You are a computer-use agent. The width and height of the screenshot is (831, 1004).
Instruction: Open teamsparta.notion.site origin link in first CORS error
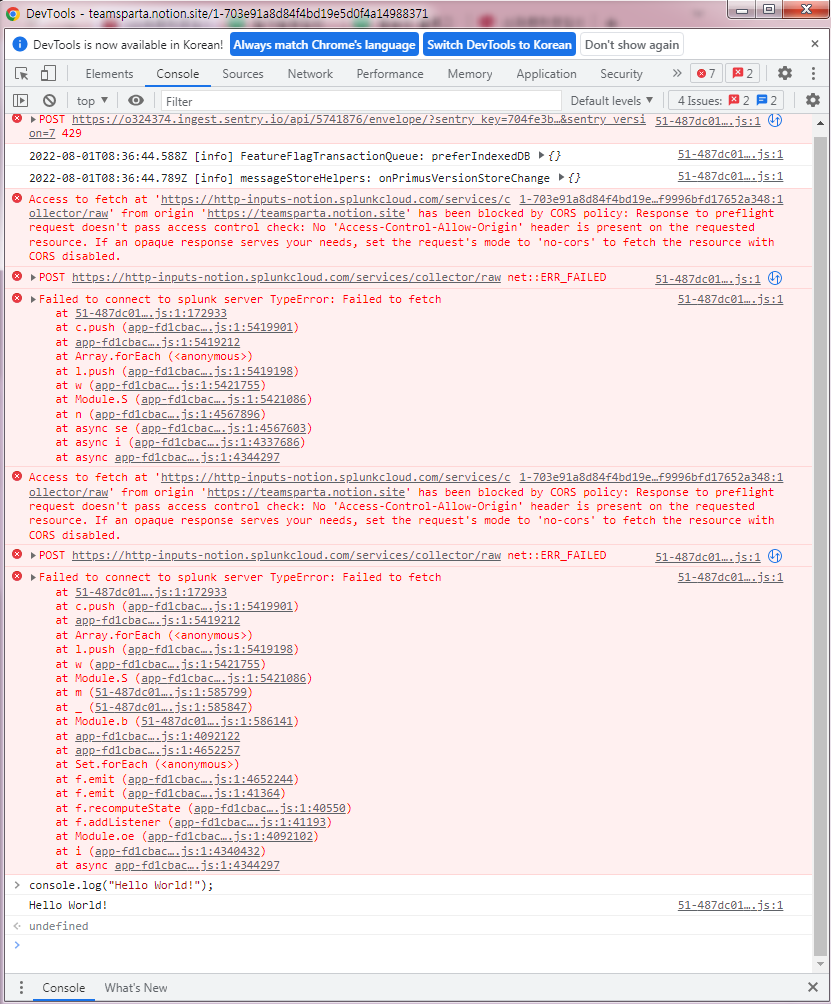point(306,213)
